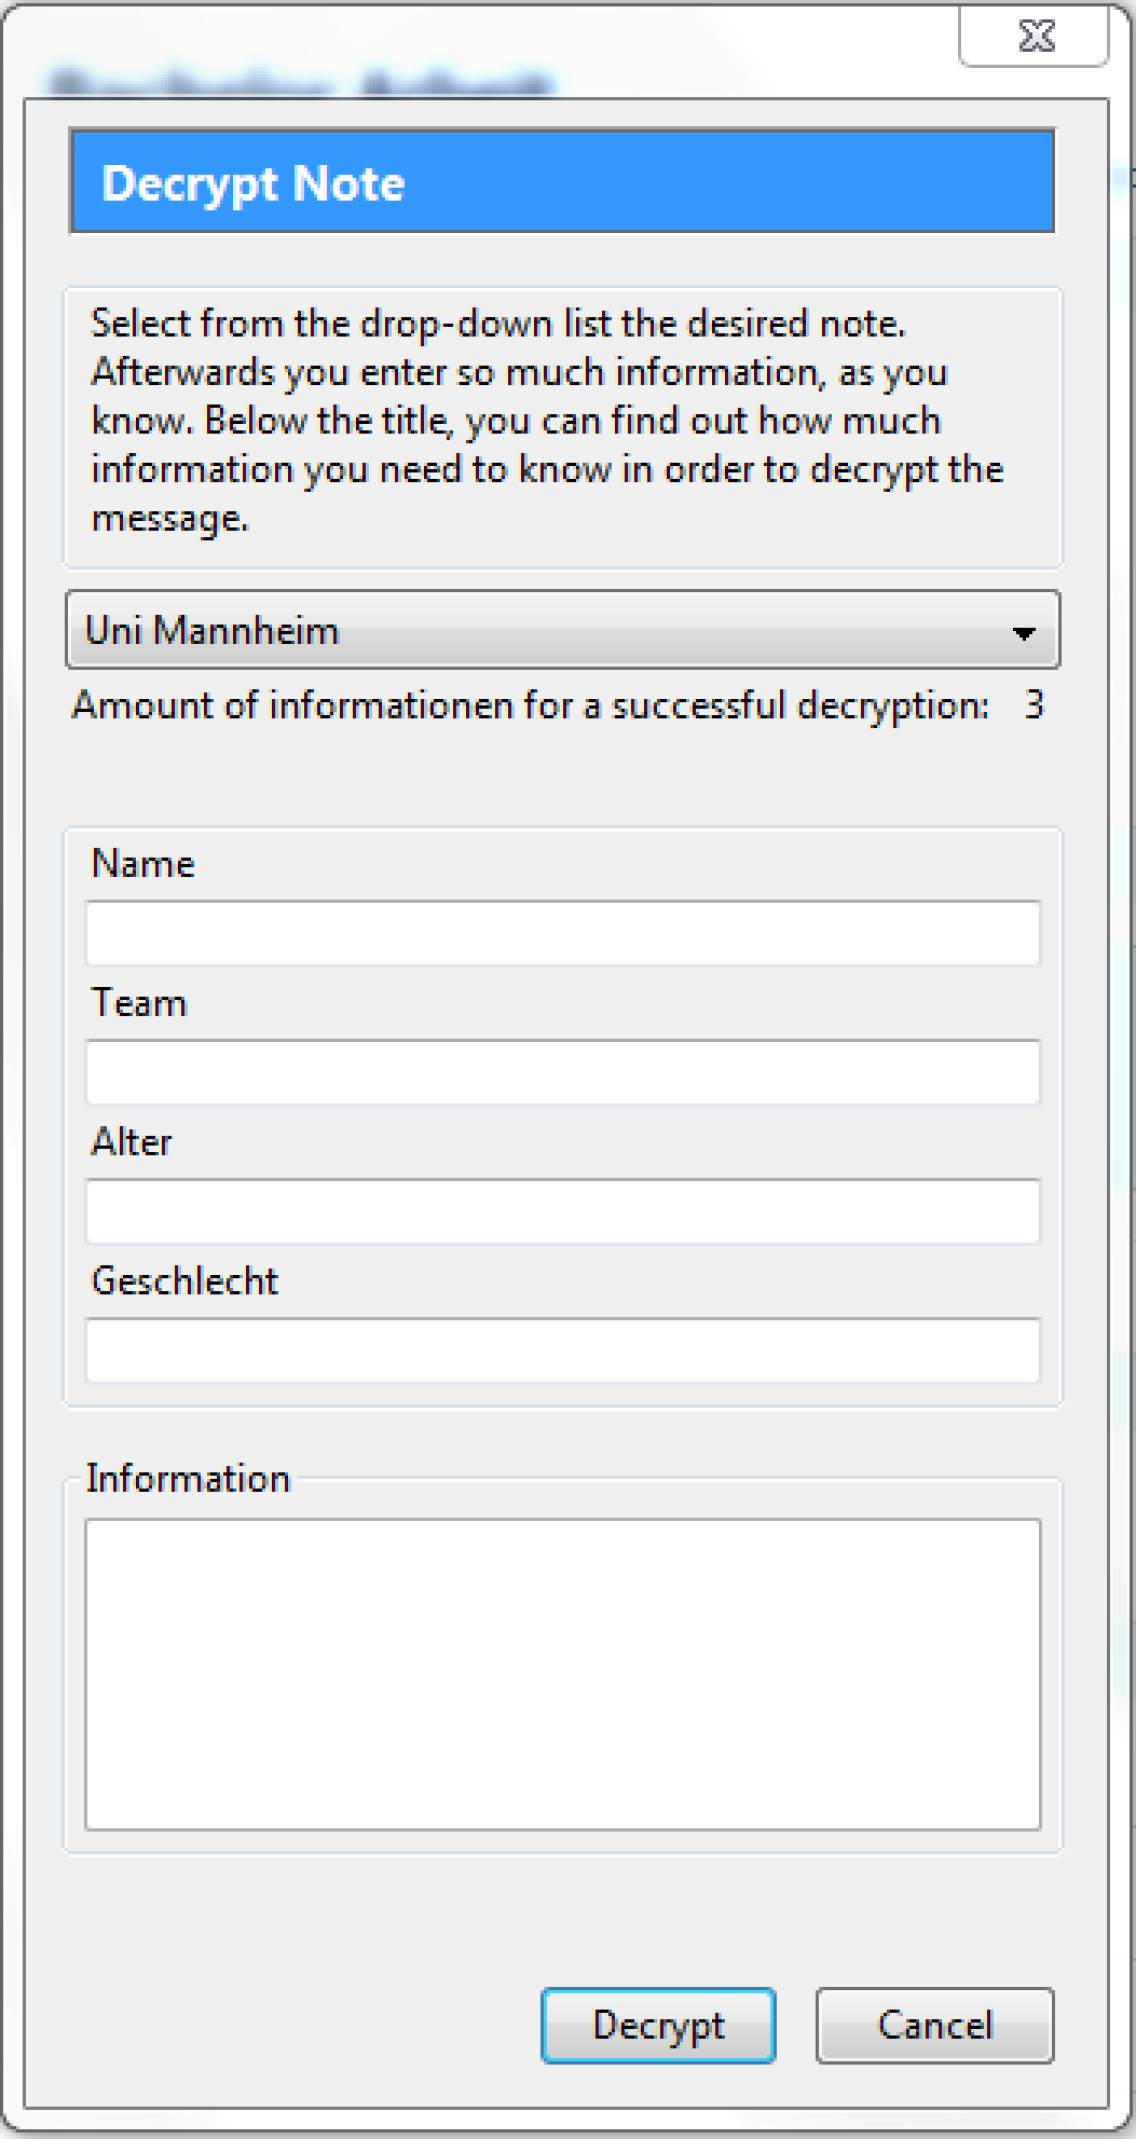Screen dimensions: 1136x2139
Task: Focus the Name input field
Action: click(x=562, y=933)
